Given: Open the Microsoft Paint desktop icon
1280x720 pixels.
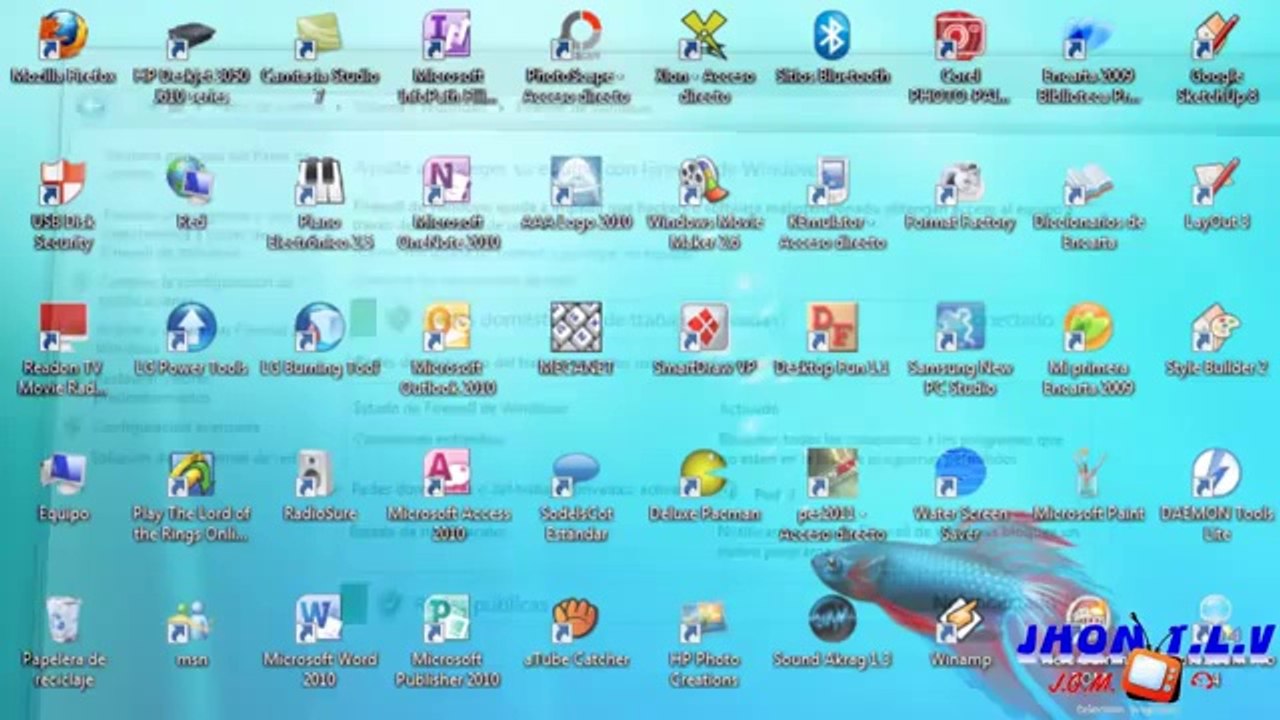Looking at the screenshot, I should (1088, 473).
